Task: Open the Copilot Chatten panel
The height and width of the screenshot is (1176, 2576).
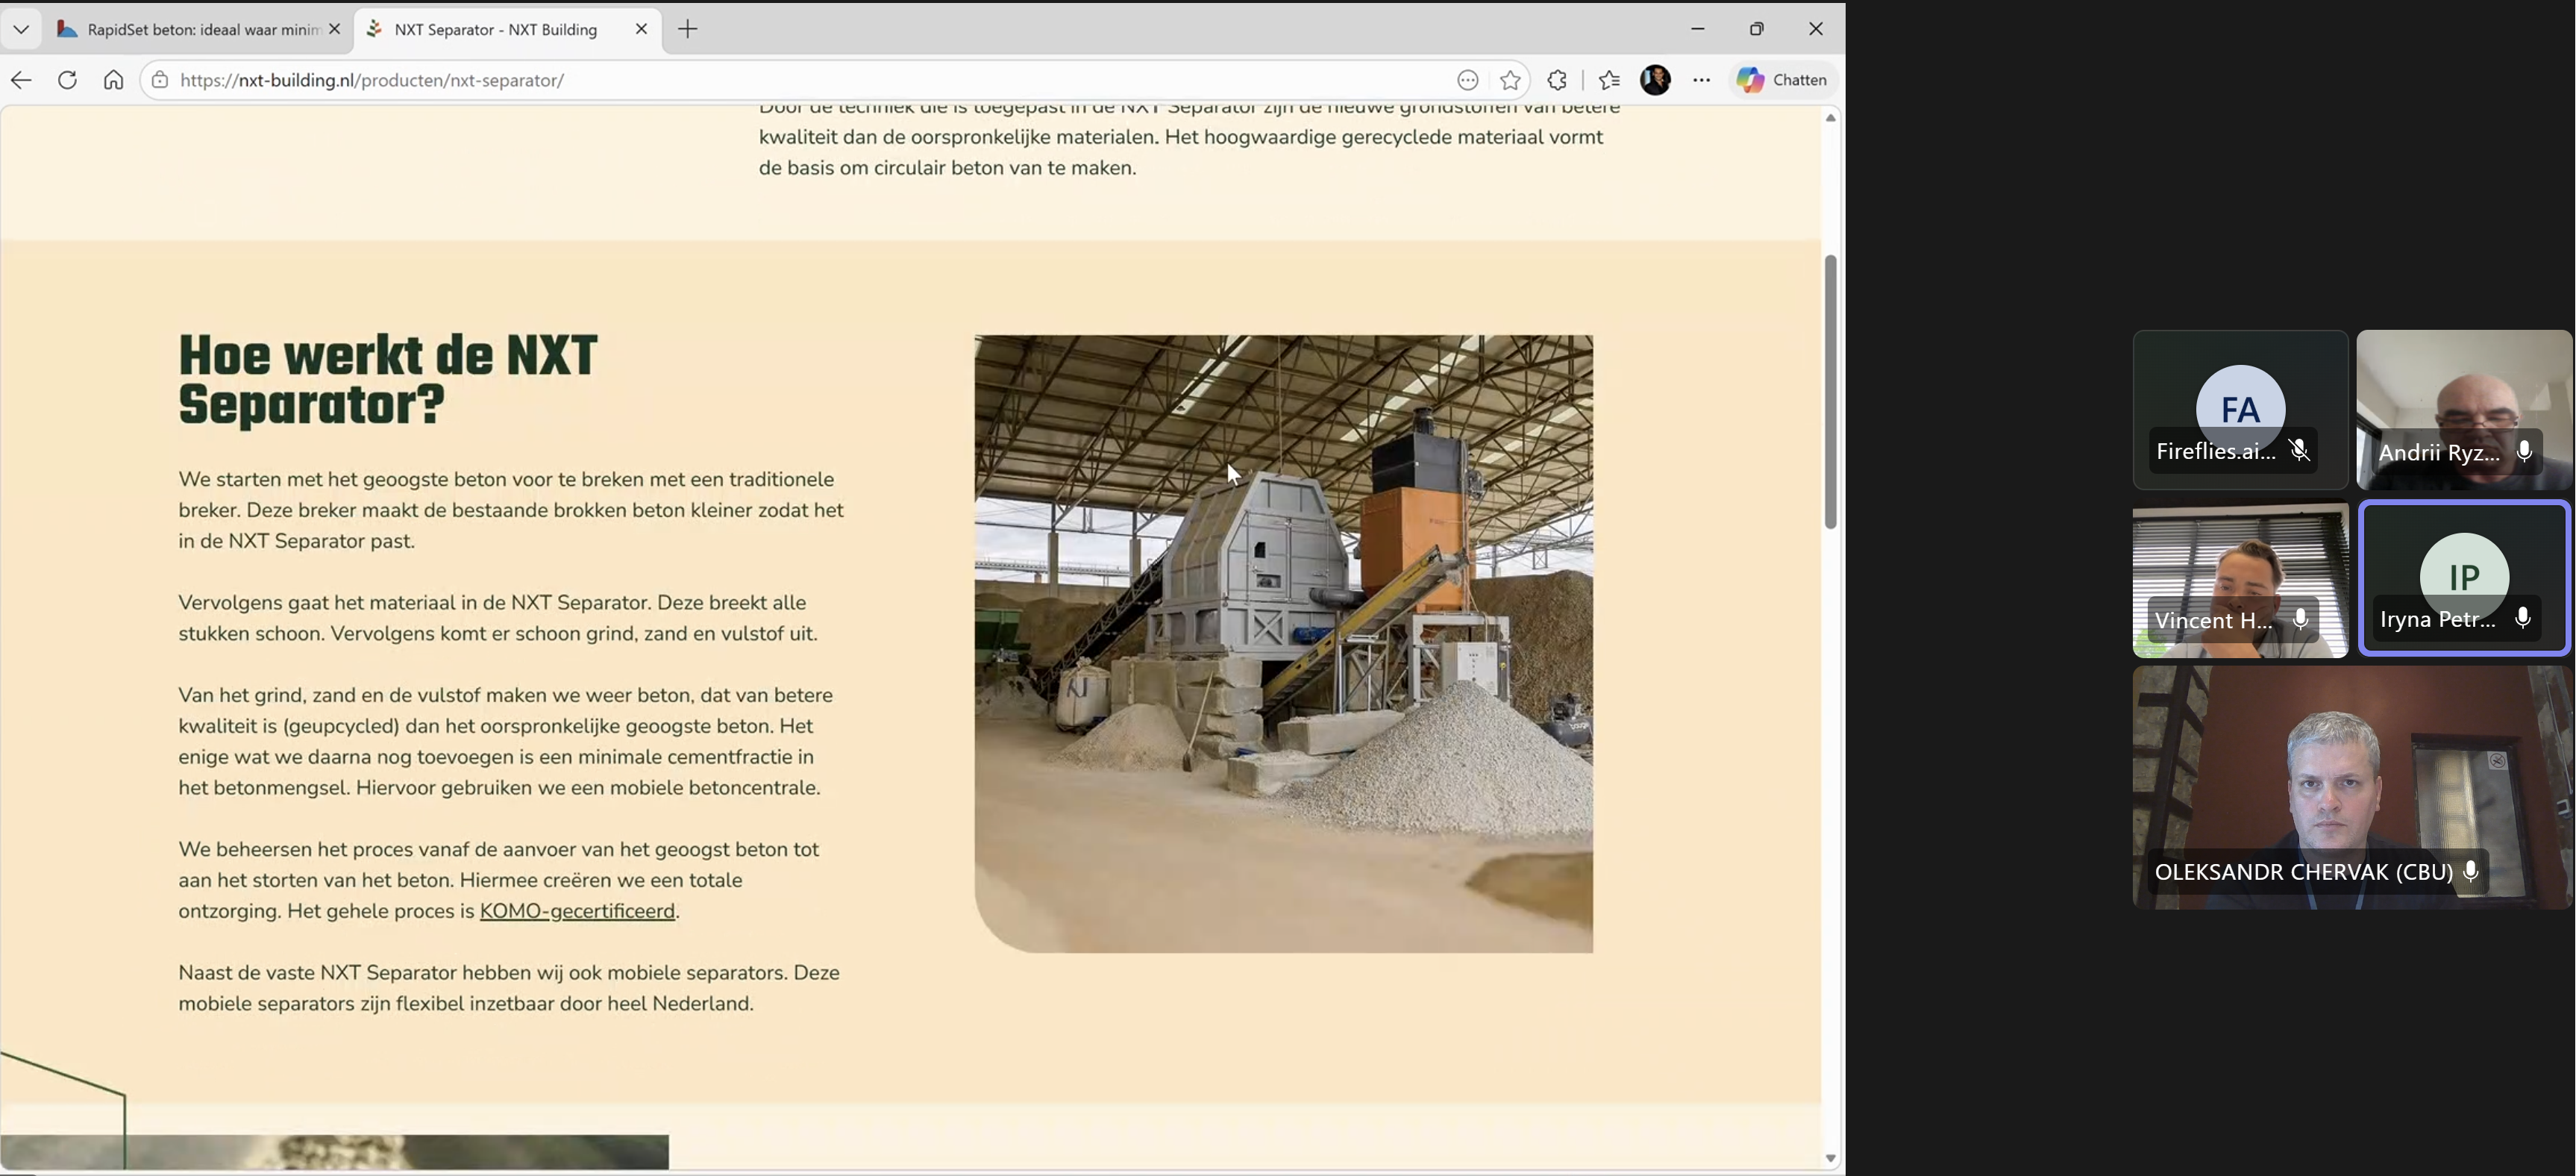Action: (1782, 80)
